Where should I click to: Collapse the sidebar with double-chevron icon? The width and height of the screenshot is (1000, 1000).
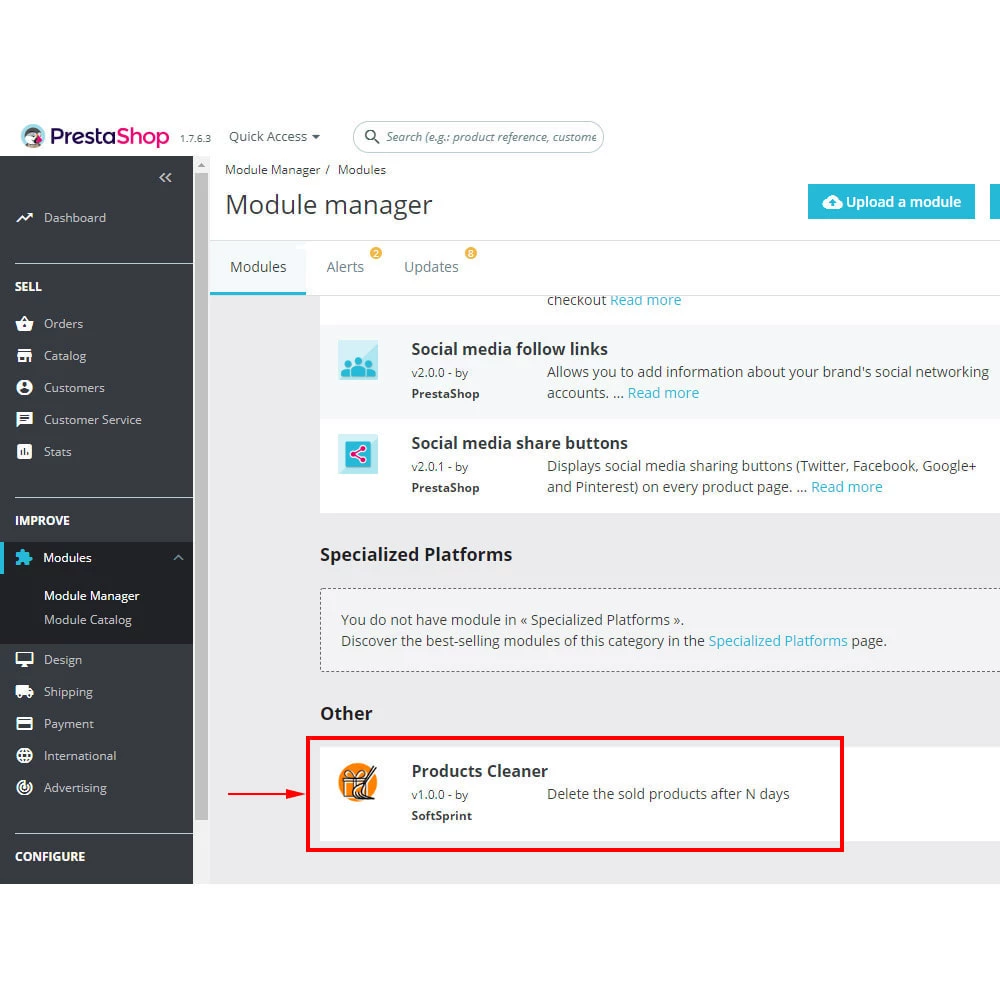[x=165, y=178]
